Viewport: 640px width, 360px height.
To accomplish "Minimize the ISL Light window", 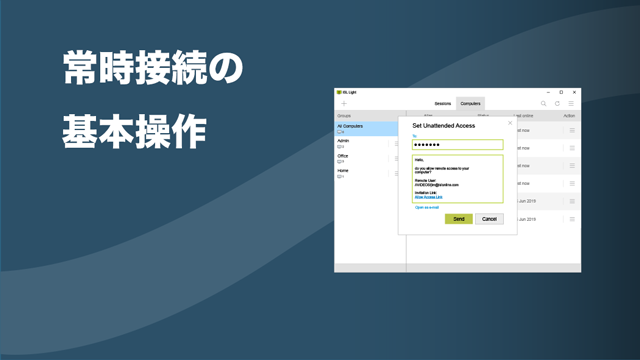I will point(548,92).
